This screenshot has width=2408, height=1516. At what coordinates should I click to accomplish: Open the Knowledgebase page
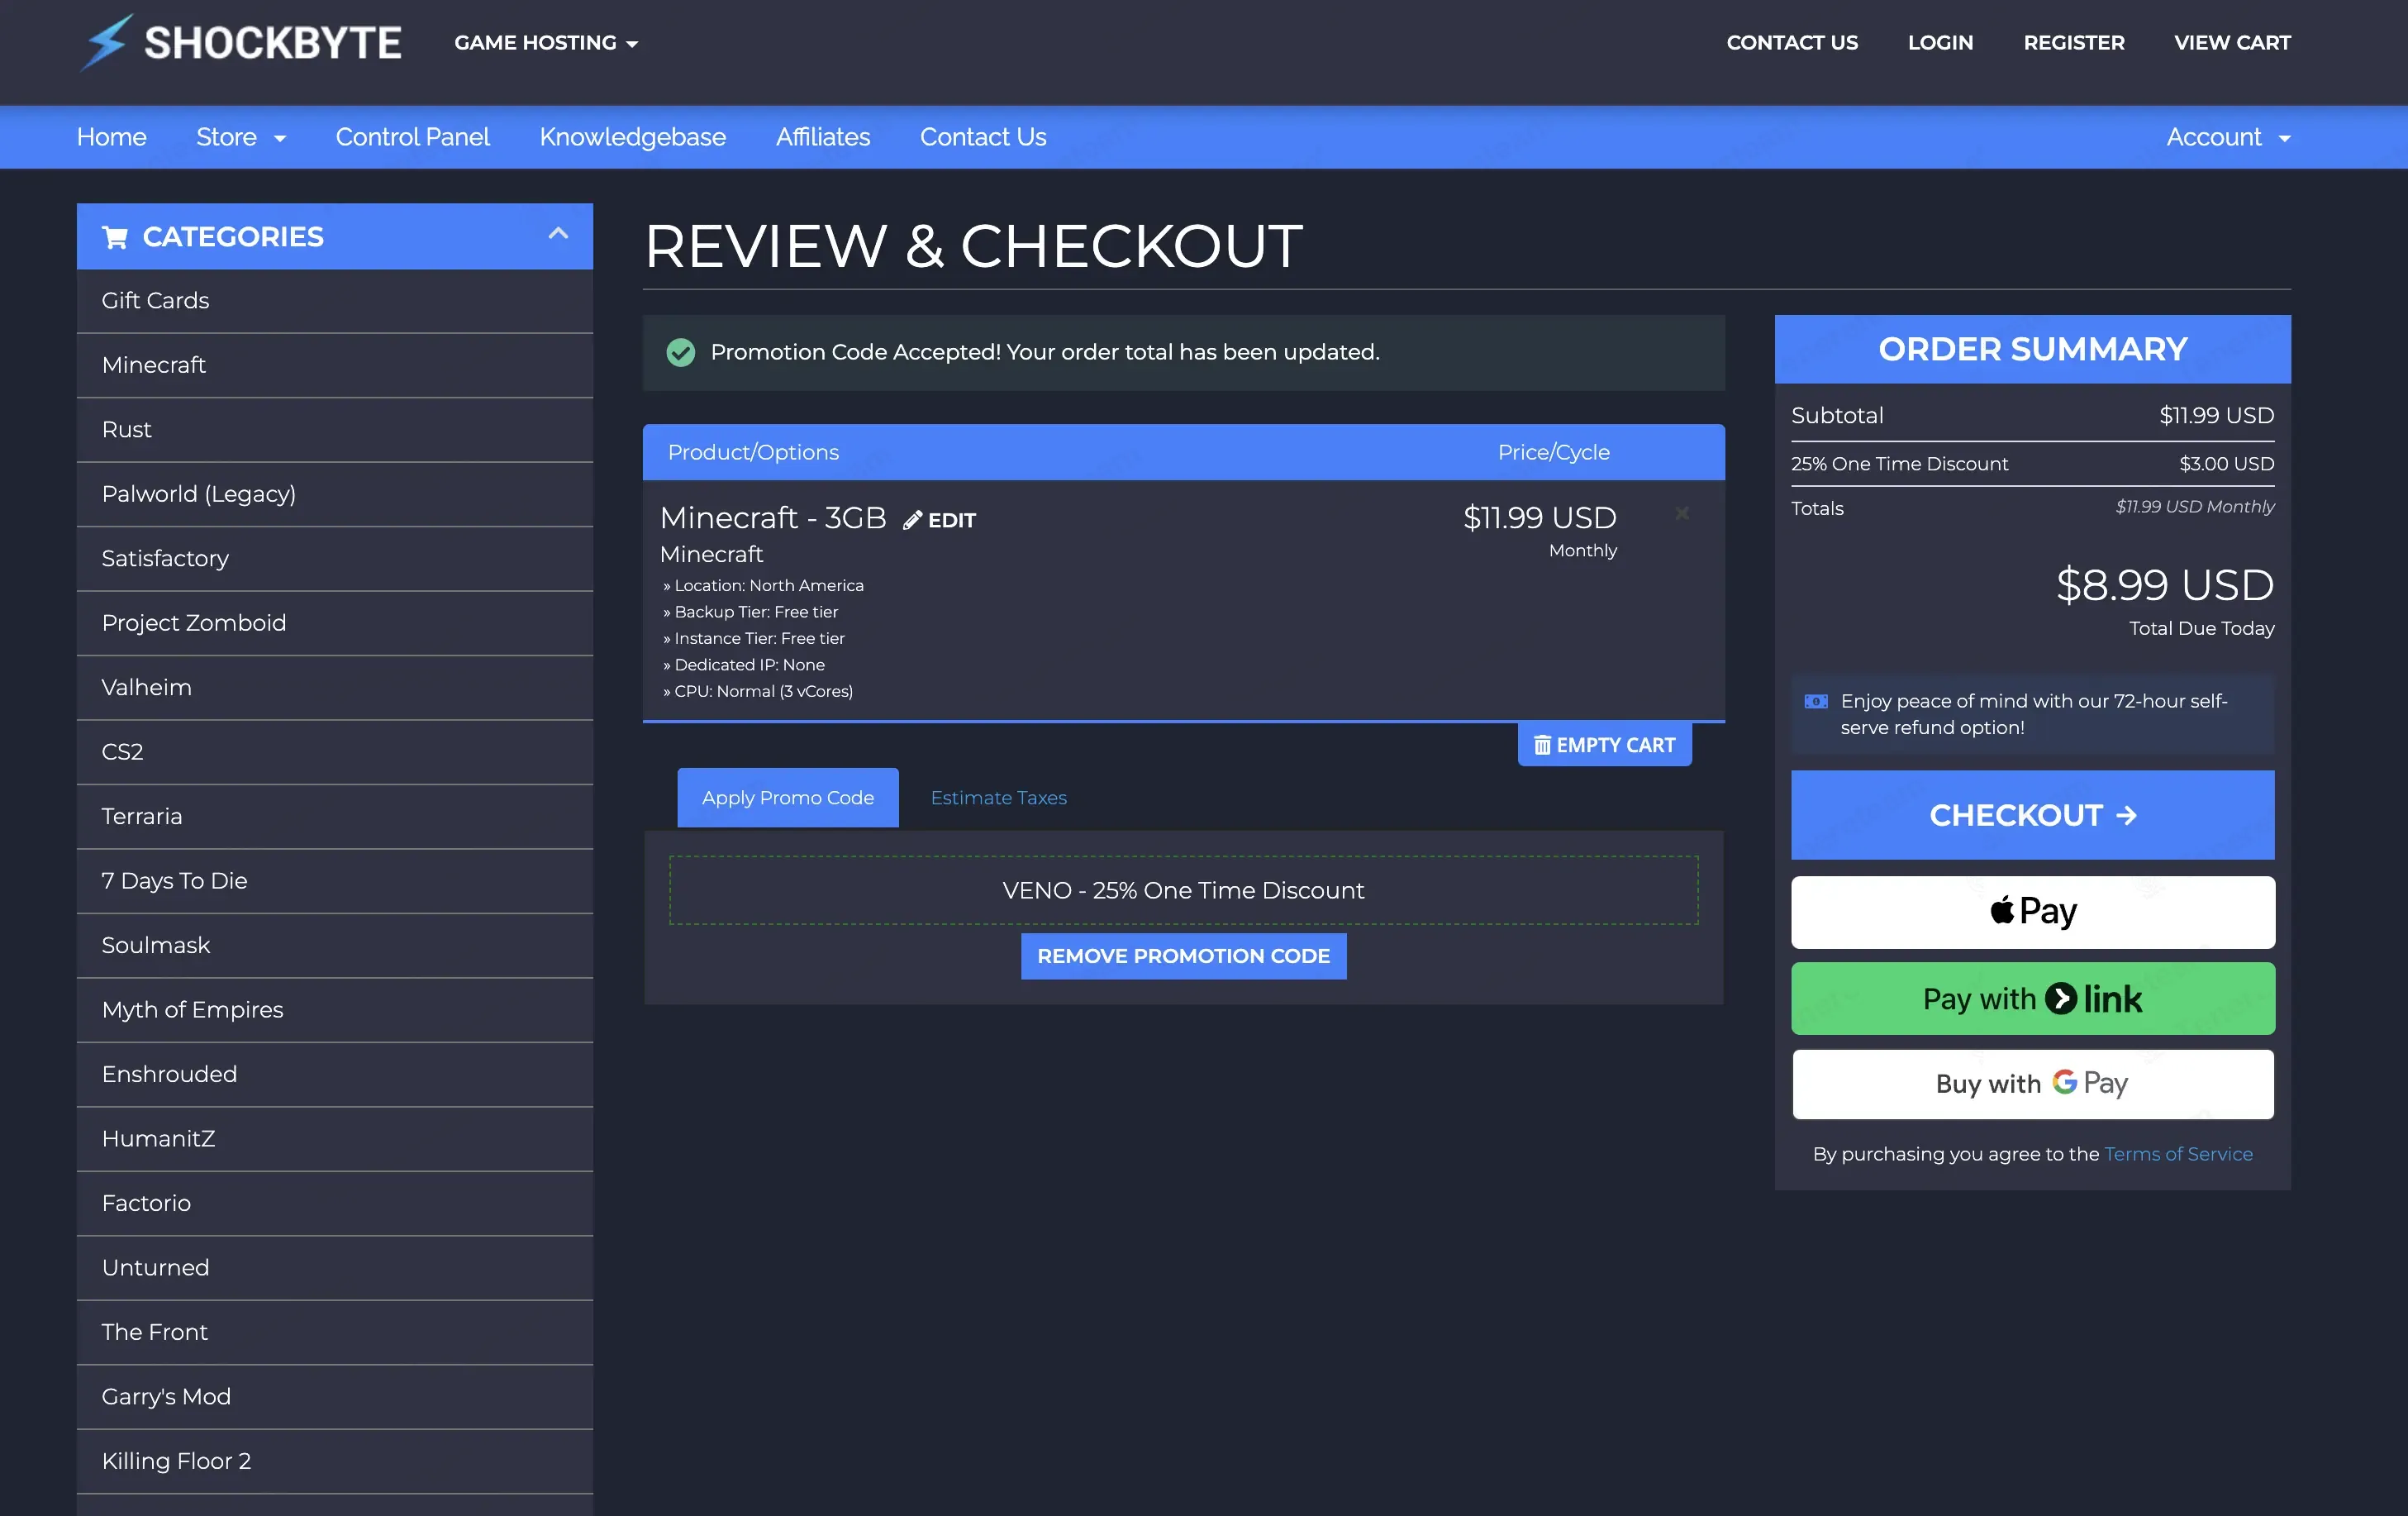pos(632,137)
